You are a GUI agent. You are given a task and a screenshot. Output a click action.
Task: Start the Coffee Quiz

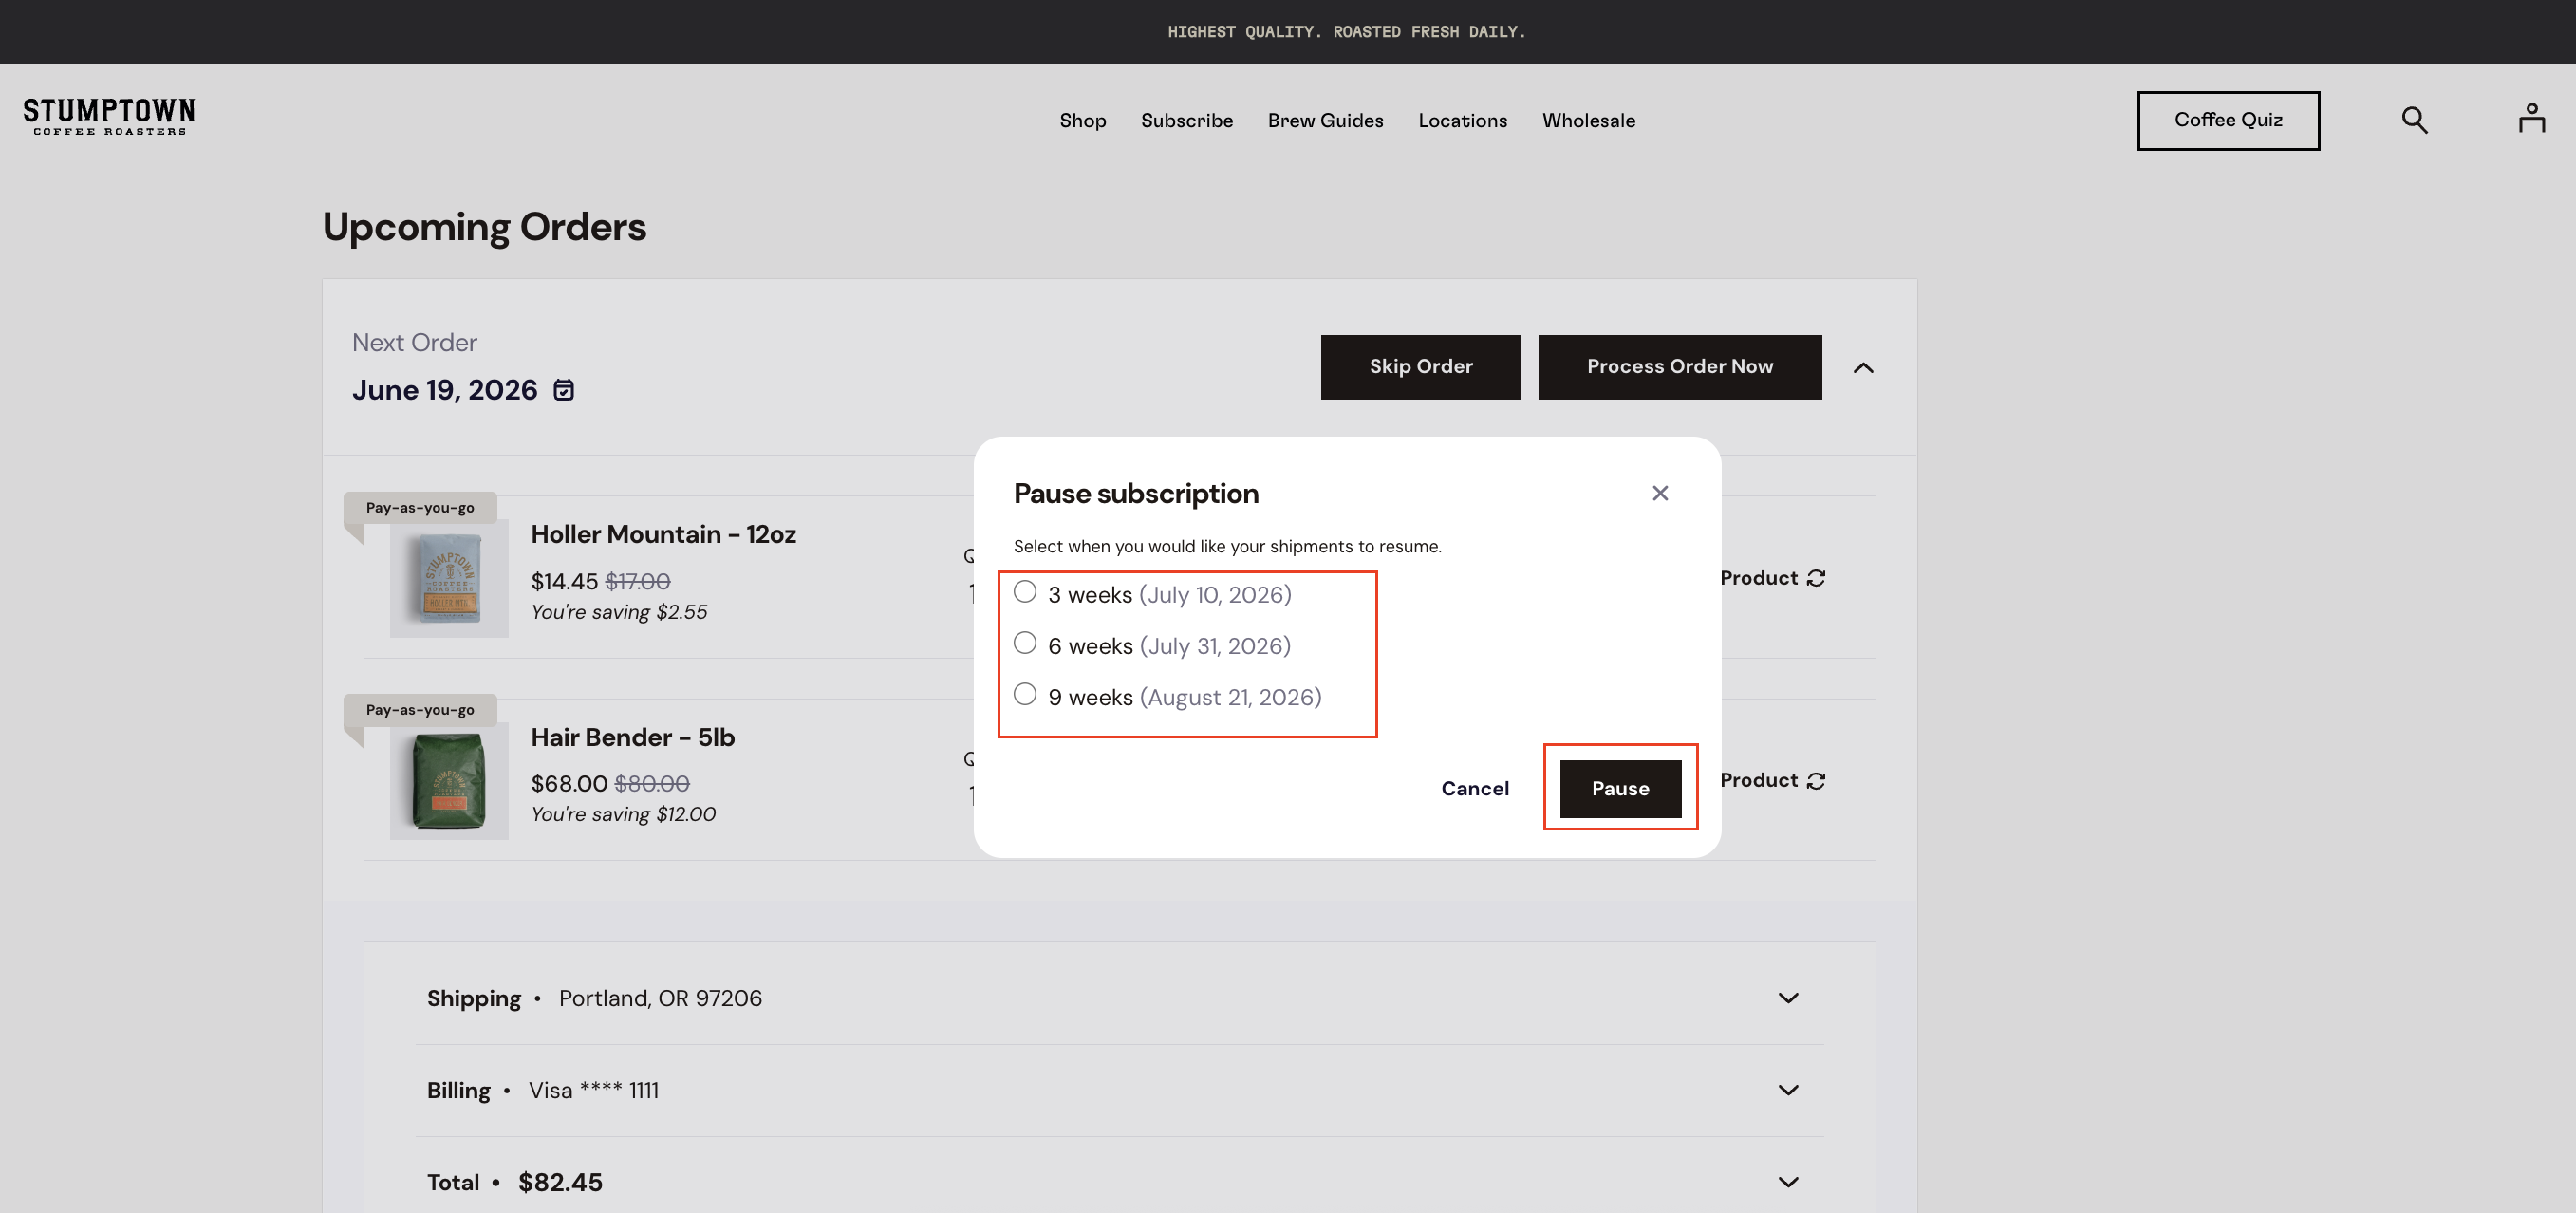[x=2228, y=120]
